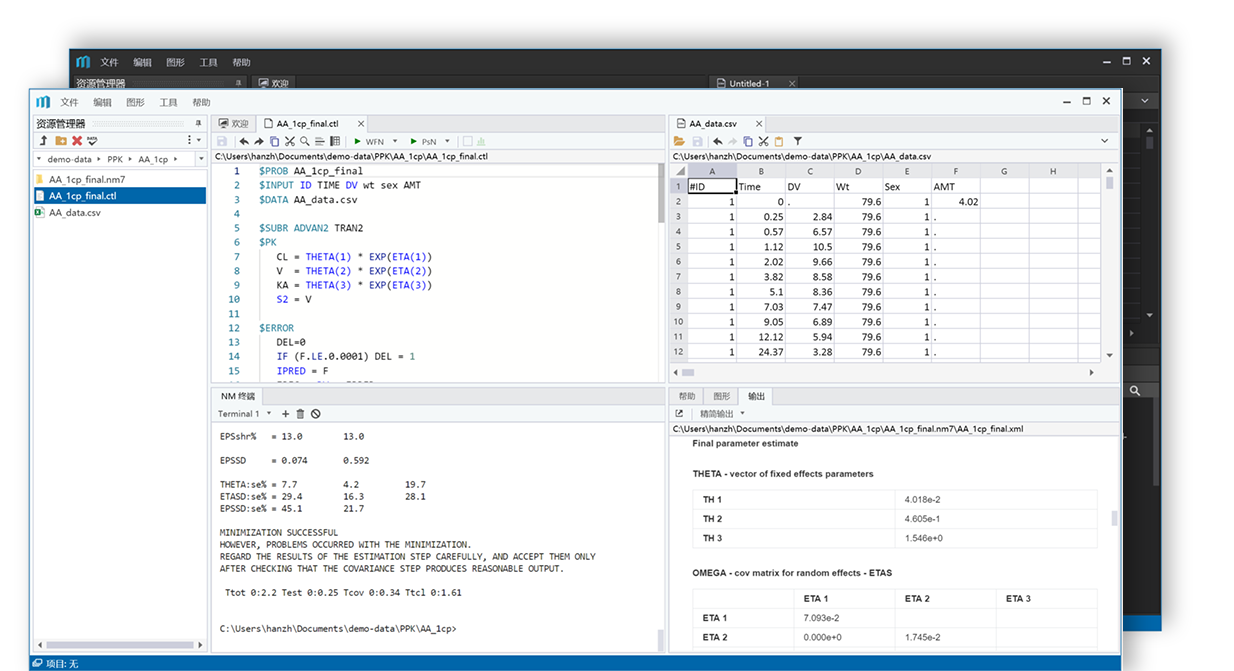Open the dropdown arrow next to WFN

[x=395, y=141]
